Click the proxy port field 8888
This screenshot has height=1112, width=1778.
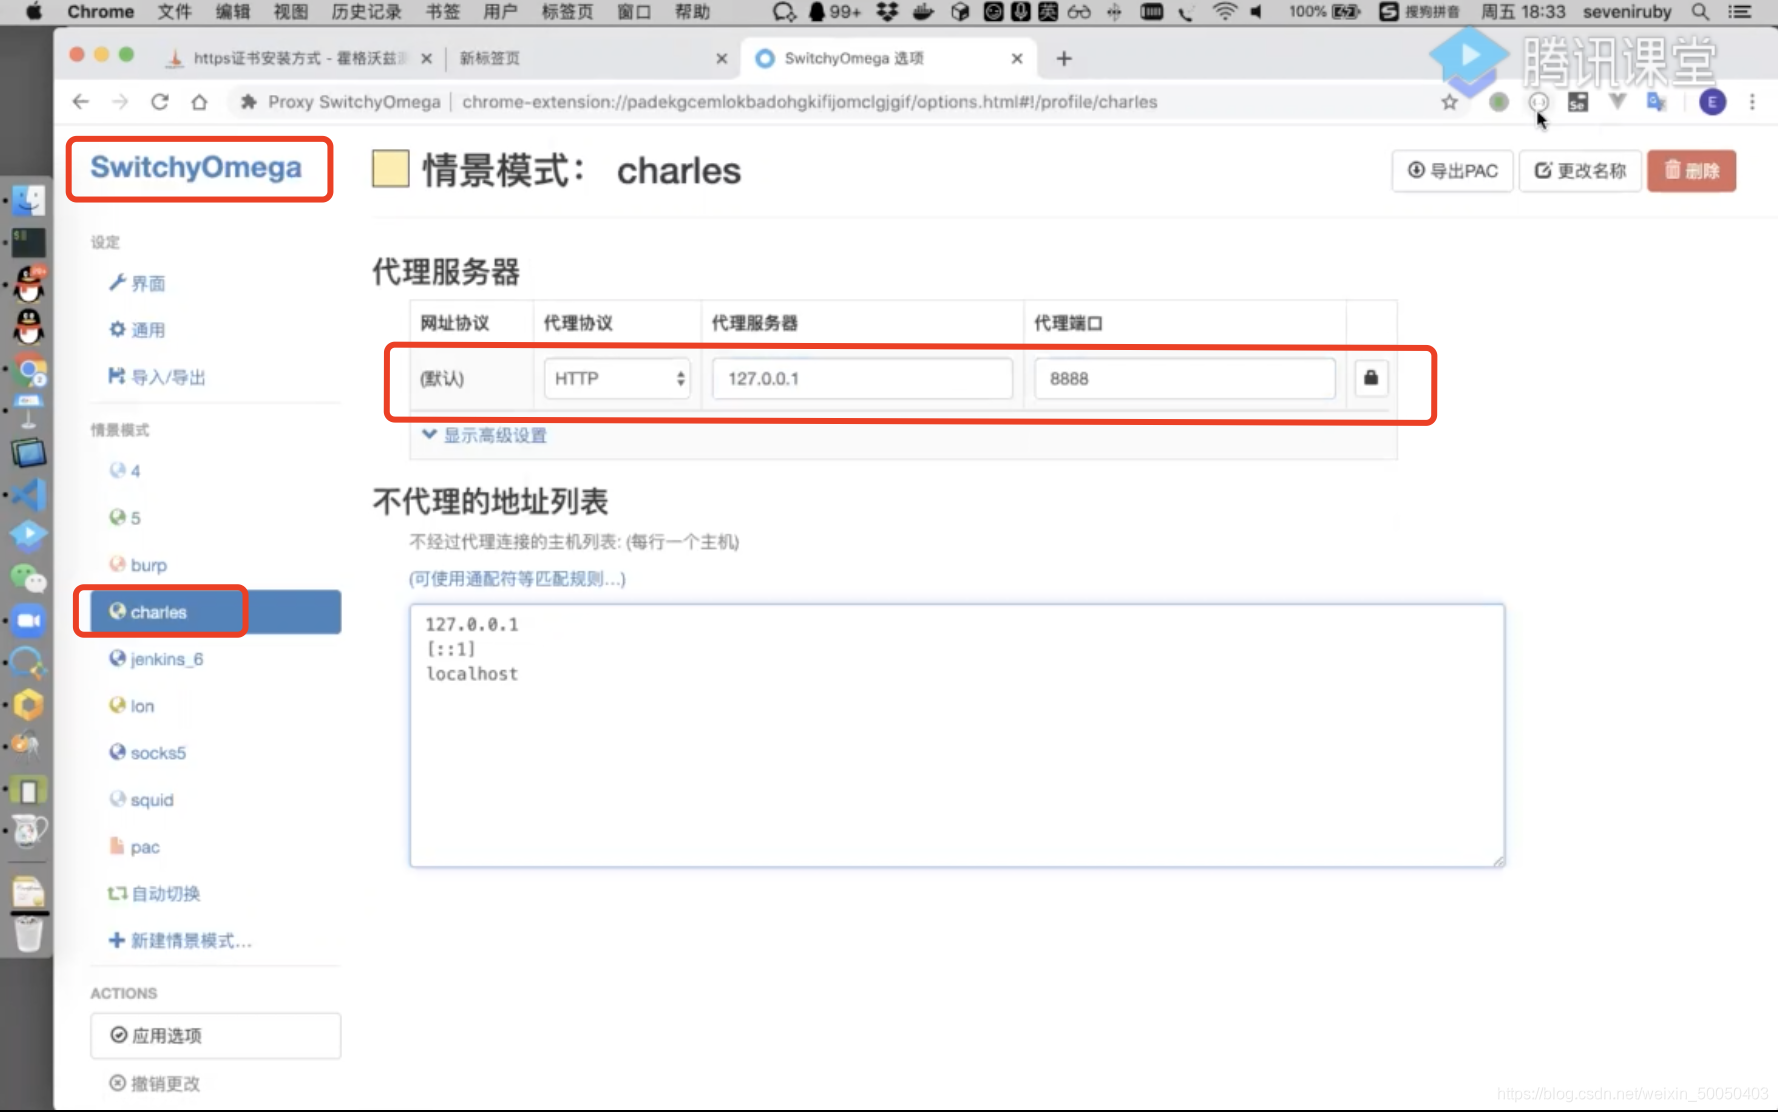click(x=1184, y=378)
